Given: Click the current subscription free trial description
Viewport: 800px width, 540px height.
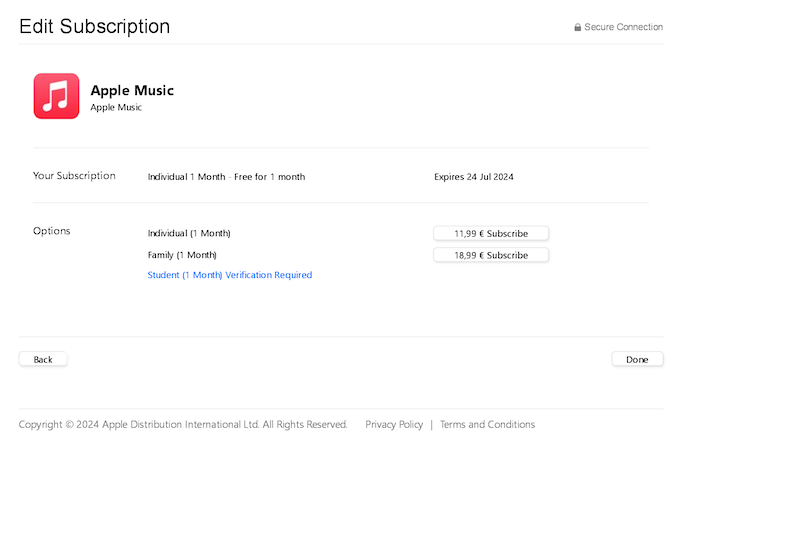Looking at the screenshot, I should coord(226,177).
